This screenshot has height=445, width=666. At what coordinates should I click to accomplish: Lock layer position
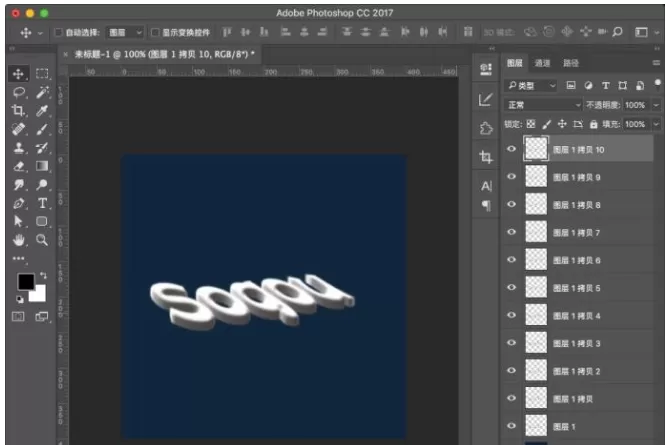tap(562, 124)
